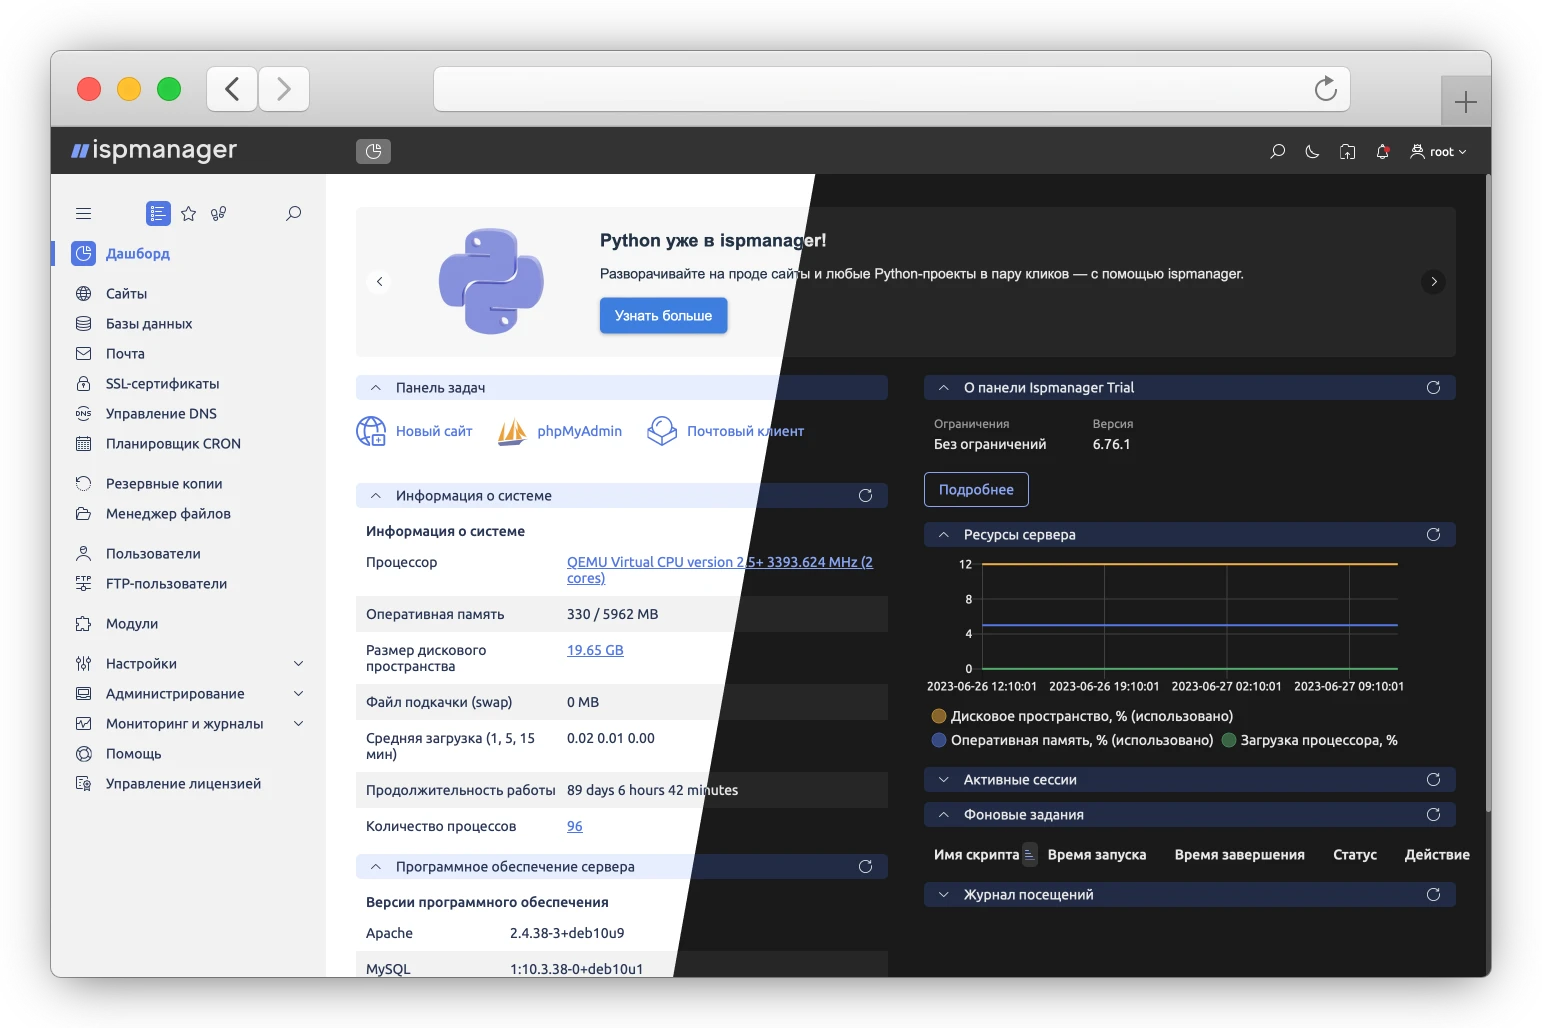Open Базы данных in the sidebar
Screen dimensions: 1542x1028
147,323
